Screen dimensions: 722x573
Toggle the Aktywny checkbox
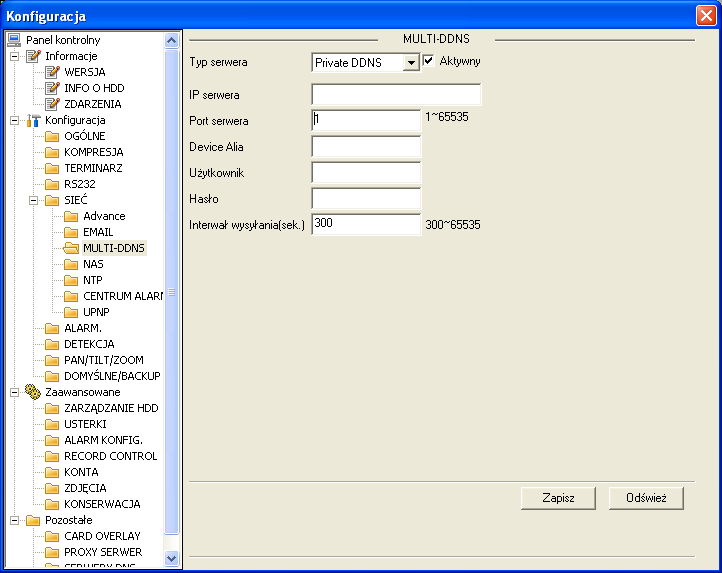click(429, 60)
